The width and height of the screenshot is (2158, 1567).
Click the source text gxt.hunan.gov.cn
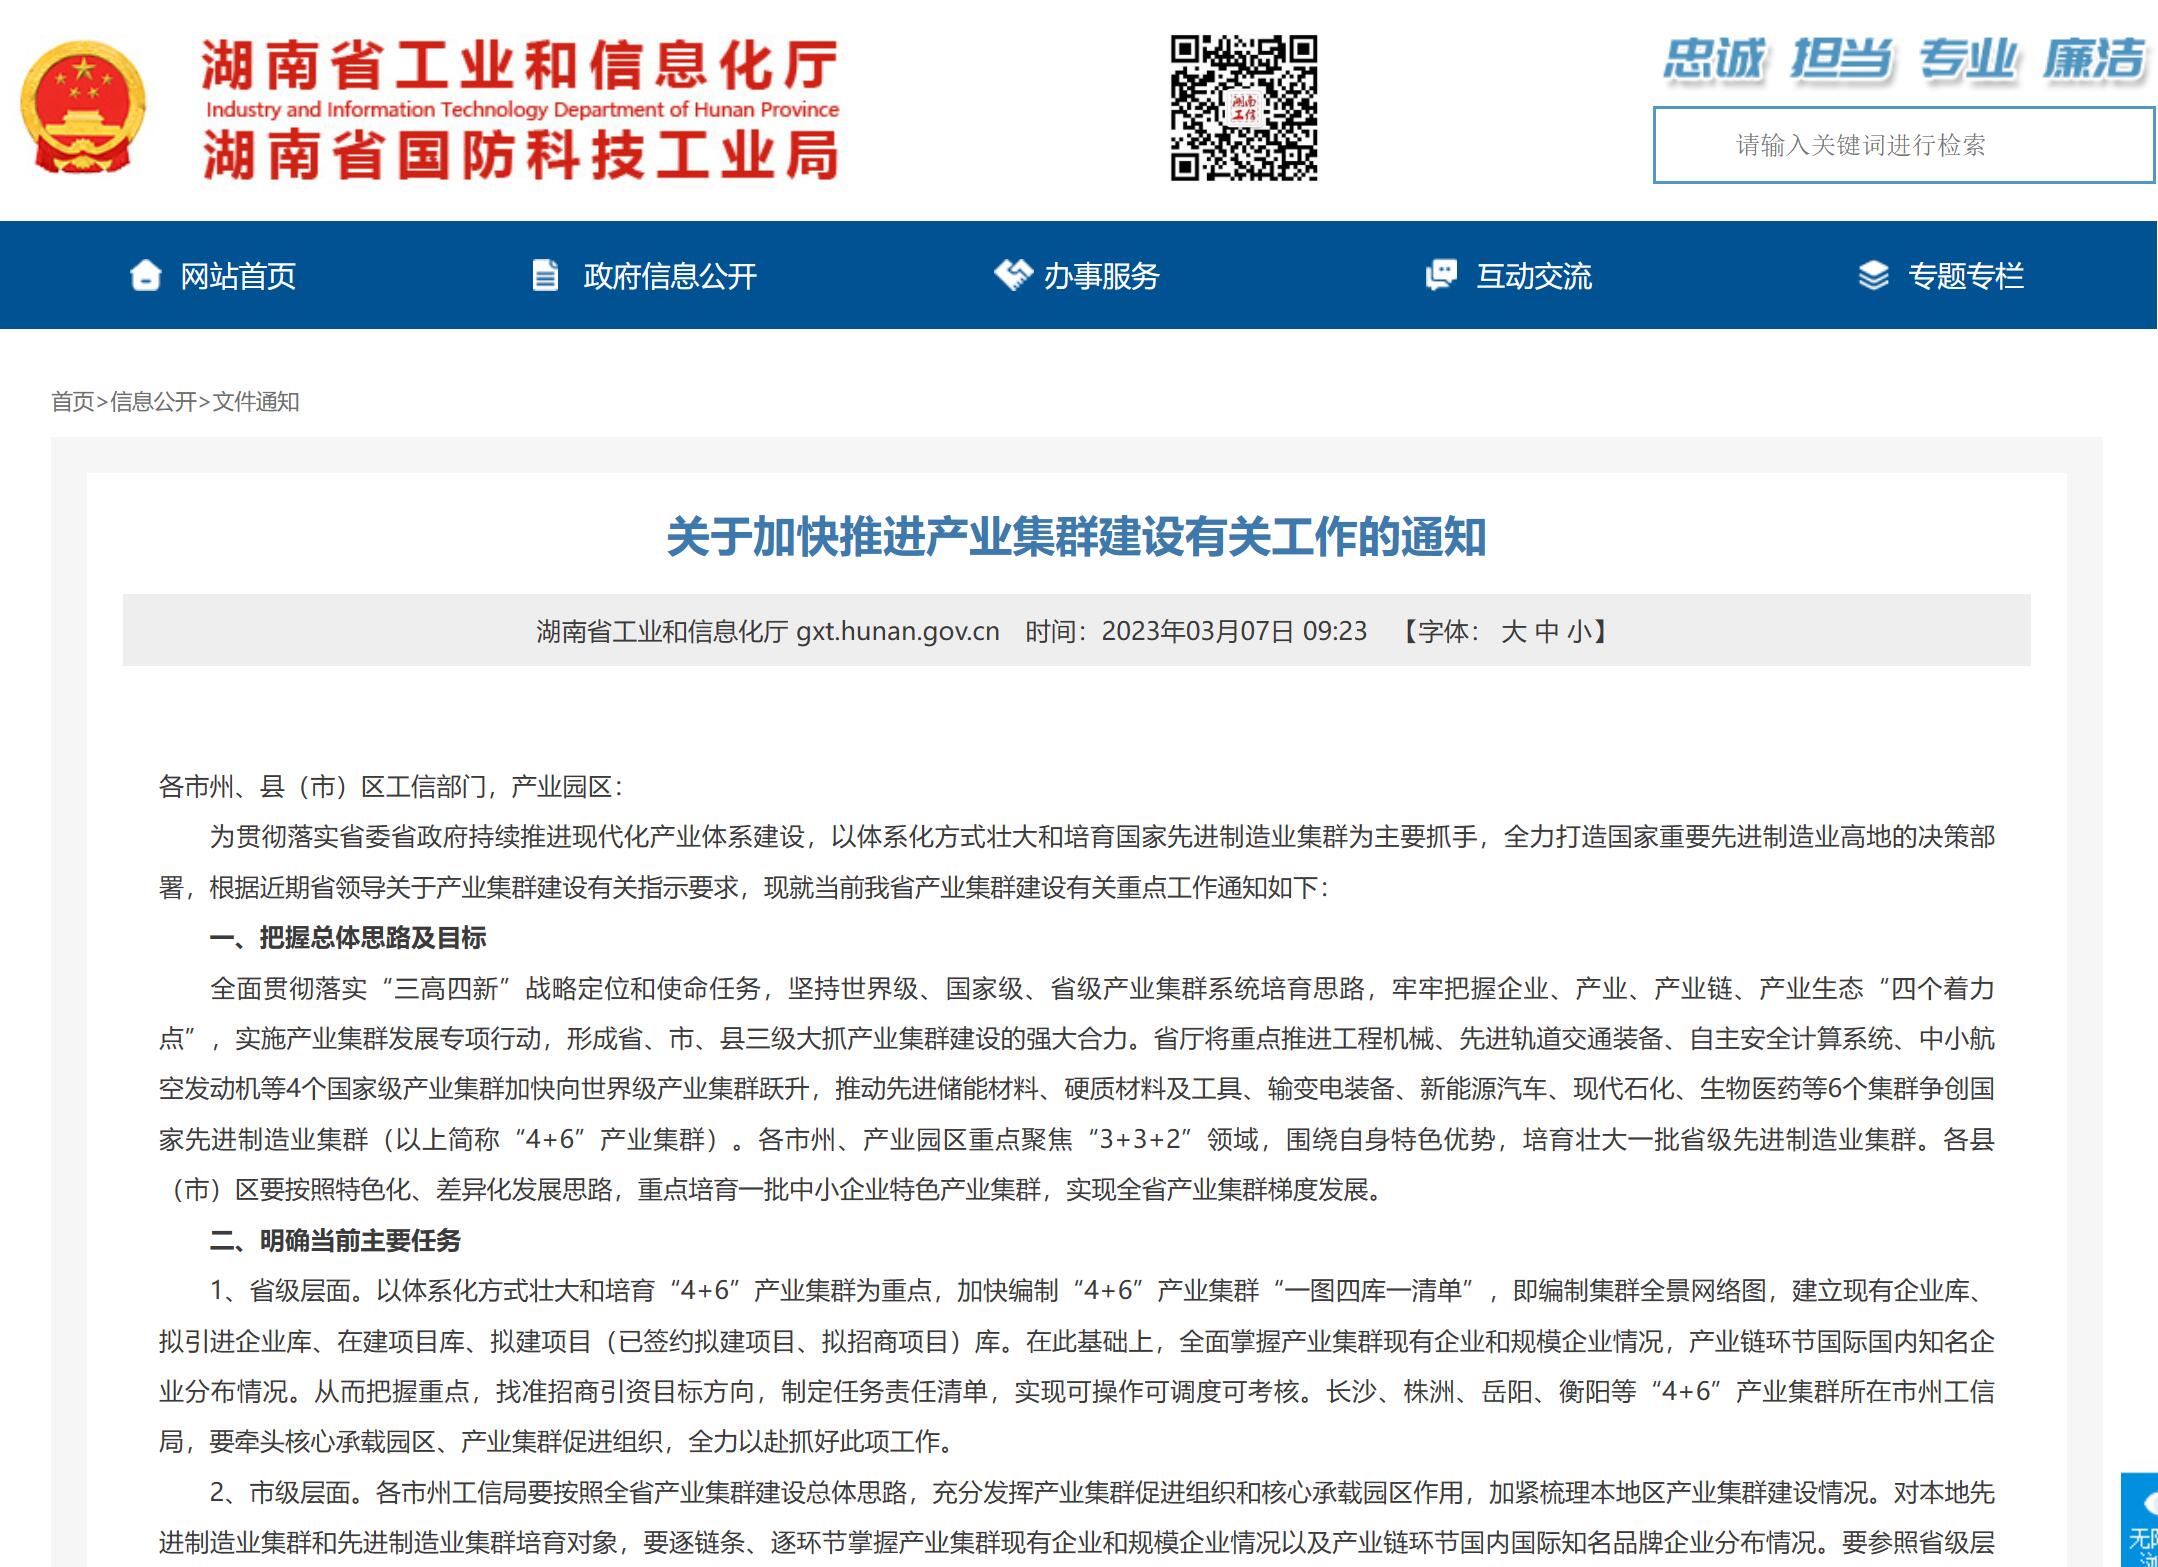898,632
